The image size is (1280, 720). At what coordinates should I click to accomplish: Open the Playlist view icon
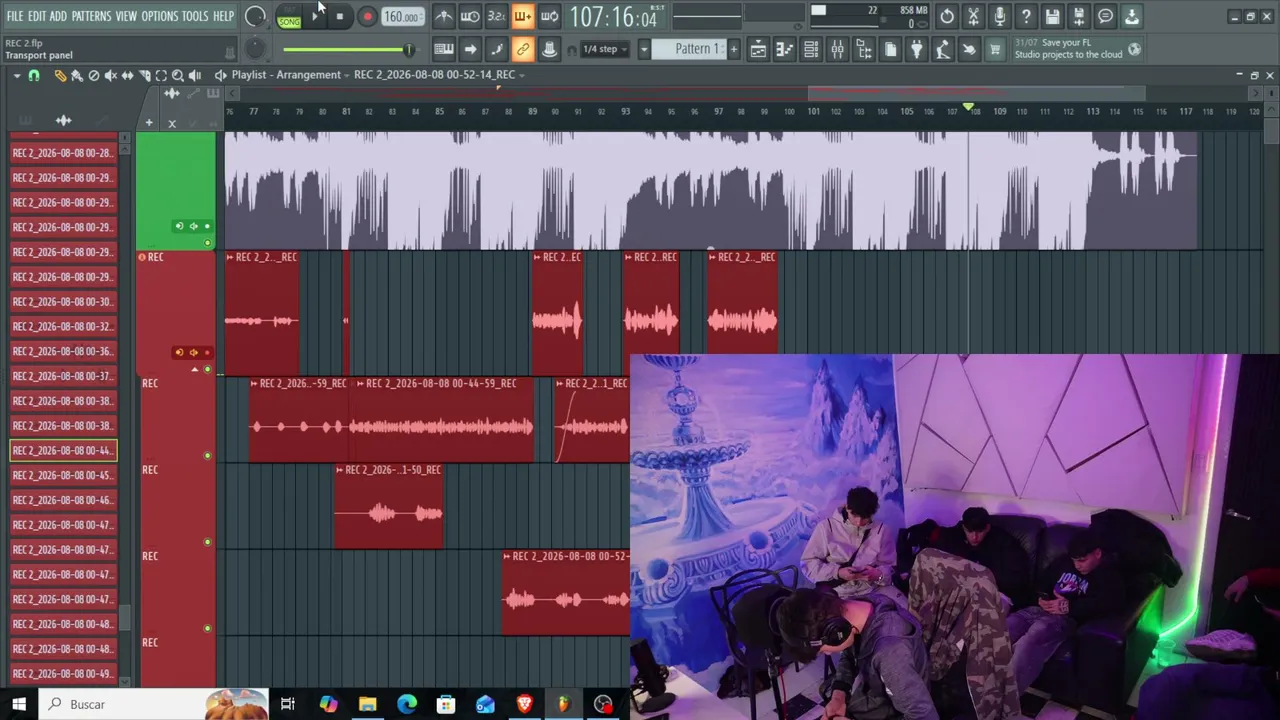click(758, 49)
